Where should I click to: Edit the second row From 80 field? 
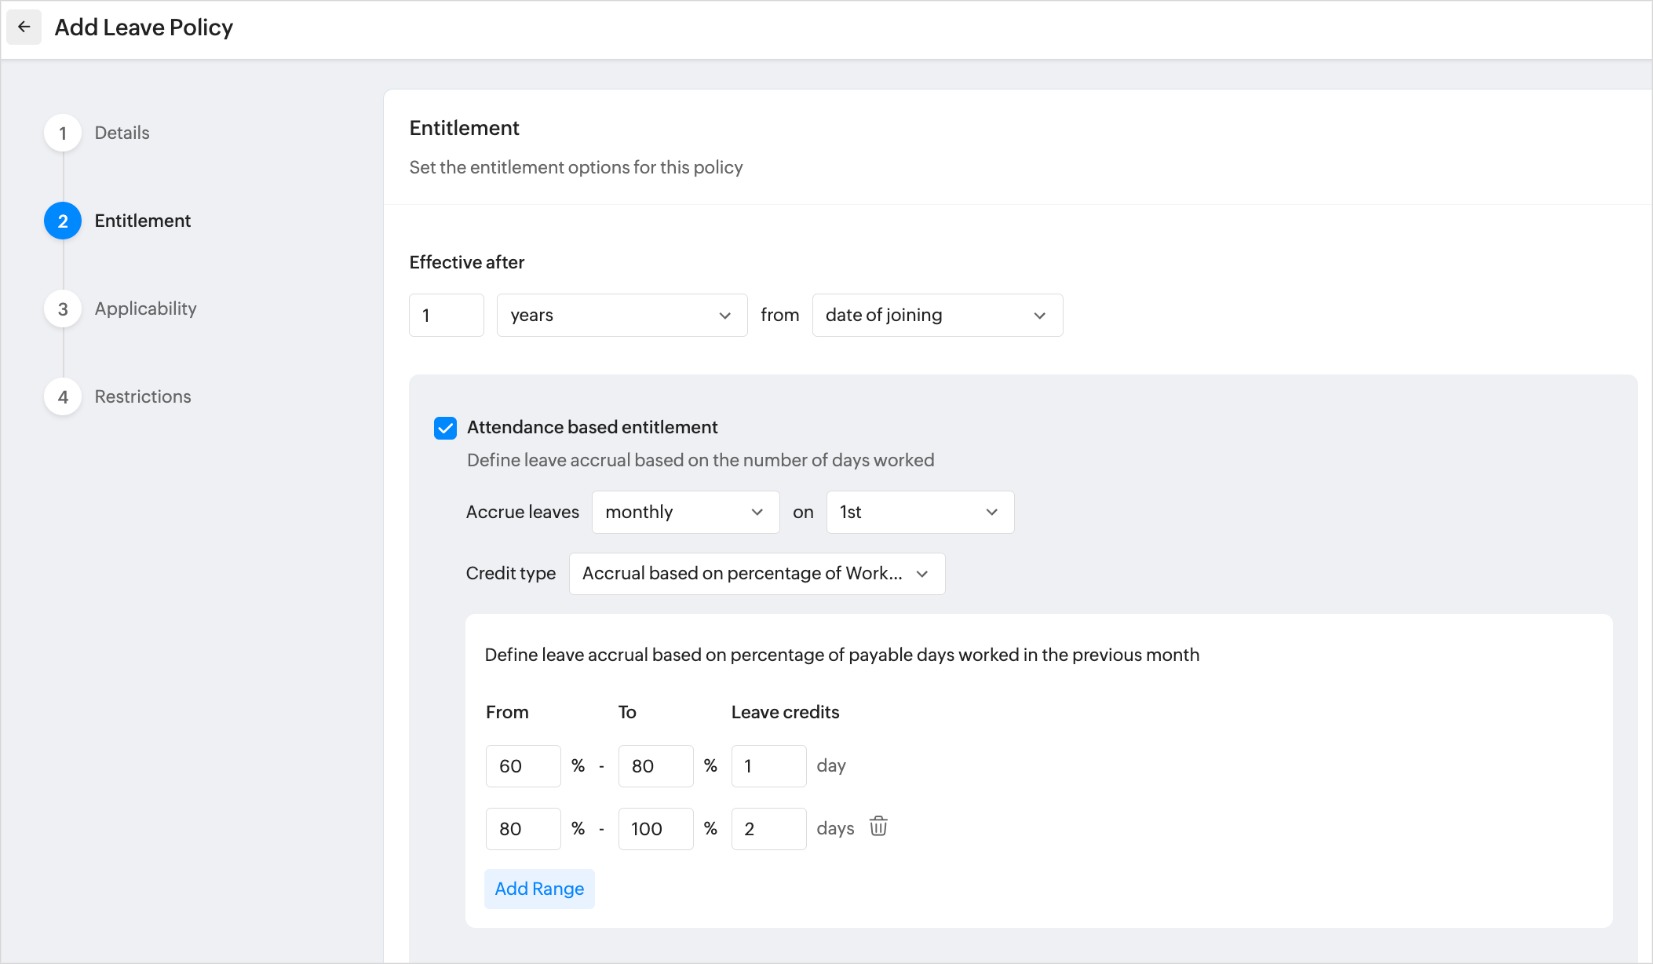pyautogui.click(x=522, y=829)
